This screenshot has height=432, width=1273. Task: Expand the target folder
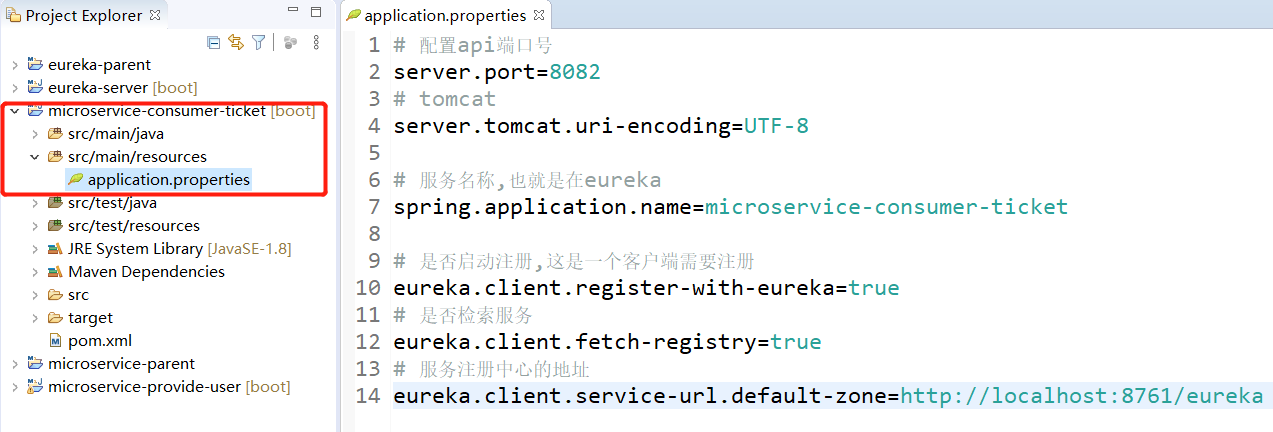tap(35, 318)
